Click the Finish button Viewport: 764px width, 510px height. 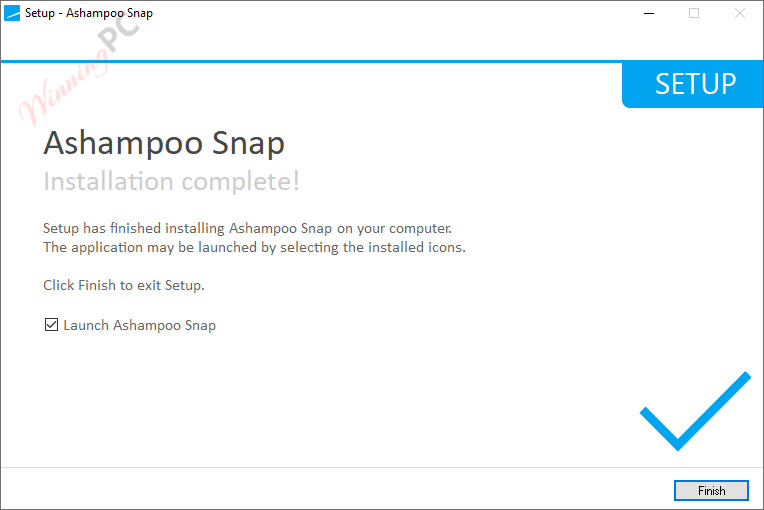pyautogui.click(x=711, y=490)
